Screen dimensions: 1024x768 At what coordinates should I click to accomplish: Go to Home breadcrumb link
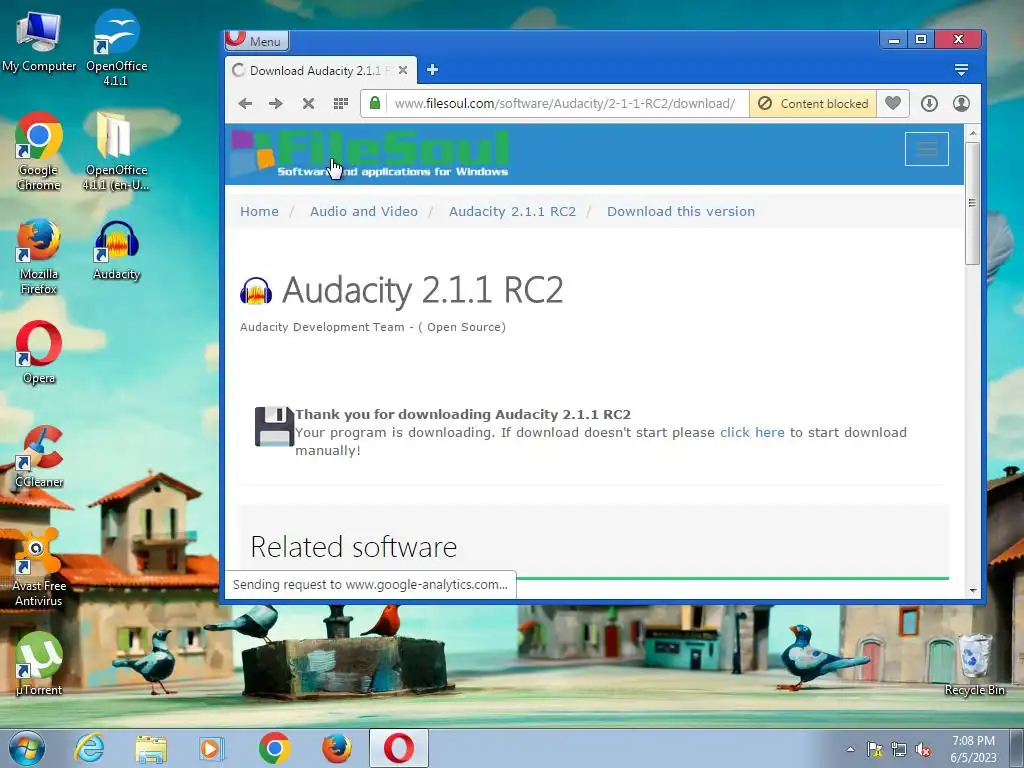(x=259, y=212)
